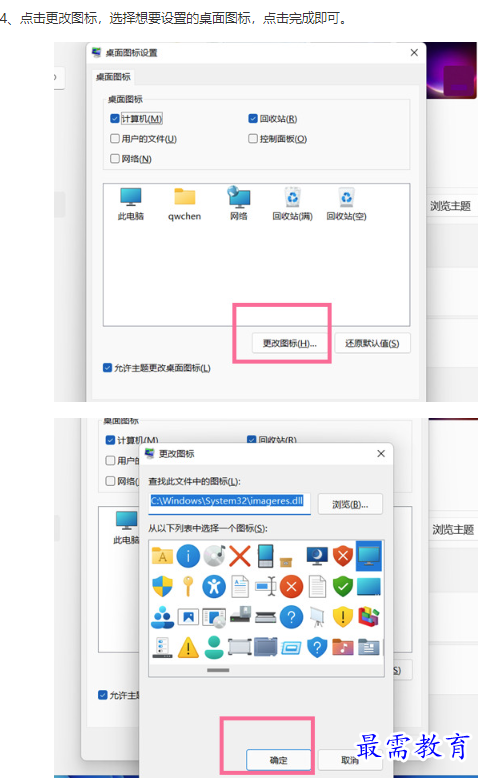
Task: Pick the text cursor rename field icon
Action: tap(266, 587)
